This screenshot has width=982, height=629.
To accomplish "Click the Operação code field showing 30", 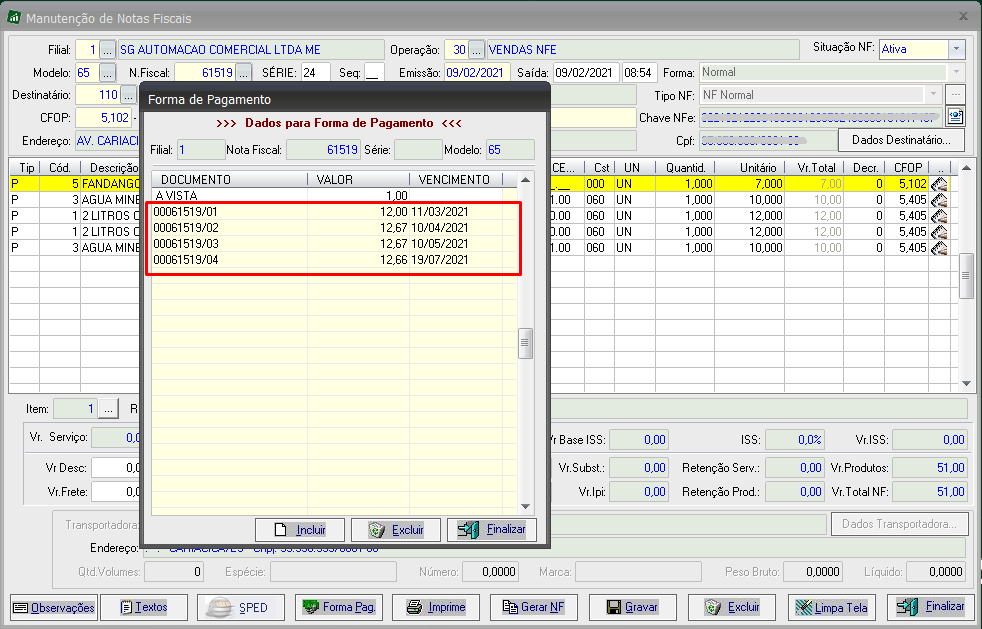I will tap(456, 49).
